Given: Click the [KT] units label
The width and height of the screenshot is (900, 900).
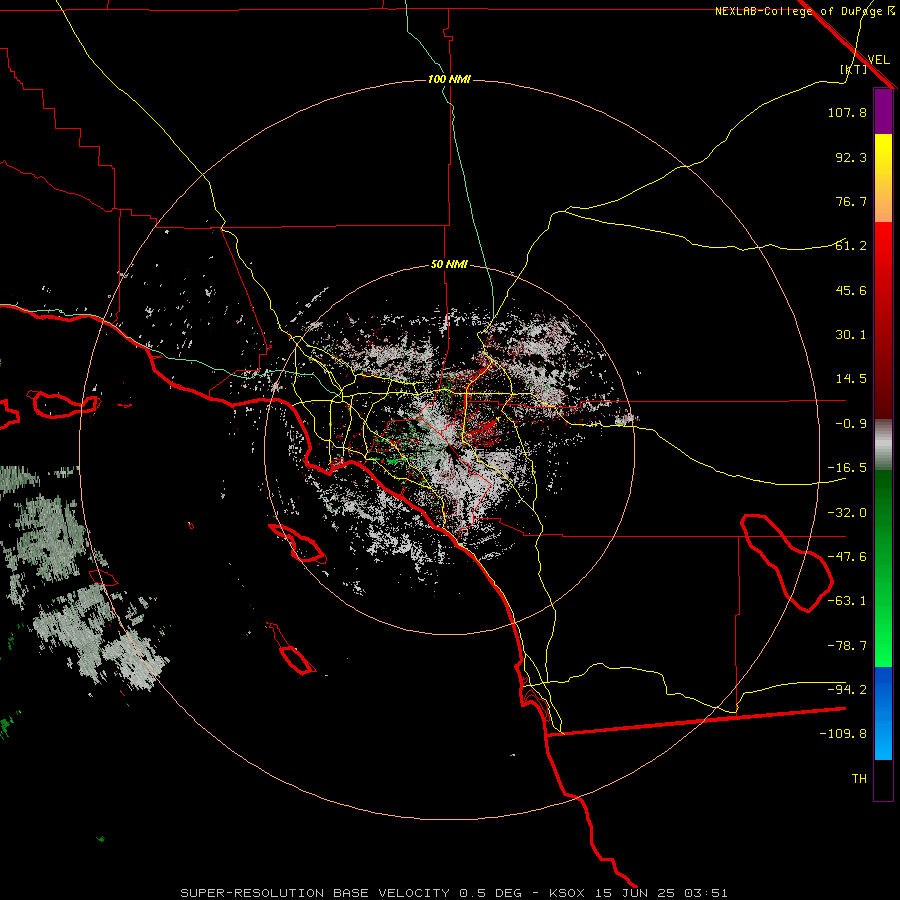Looking at the screenshot, I should pyautogui.click(x=854, y=69).
